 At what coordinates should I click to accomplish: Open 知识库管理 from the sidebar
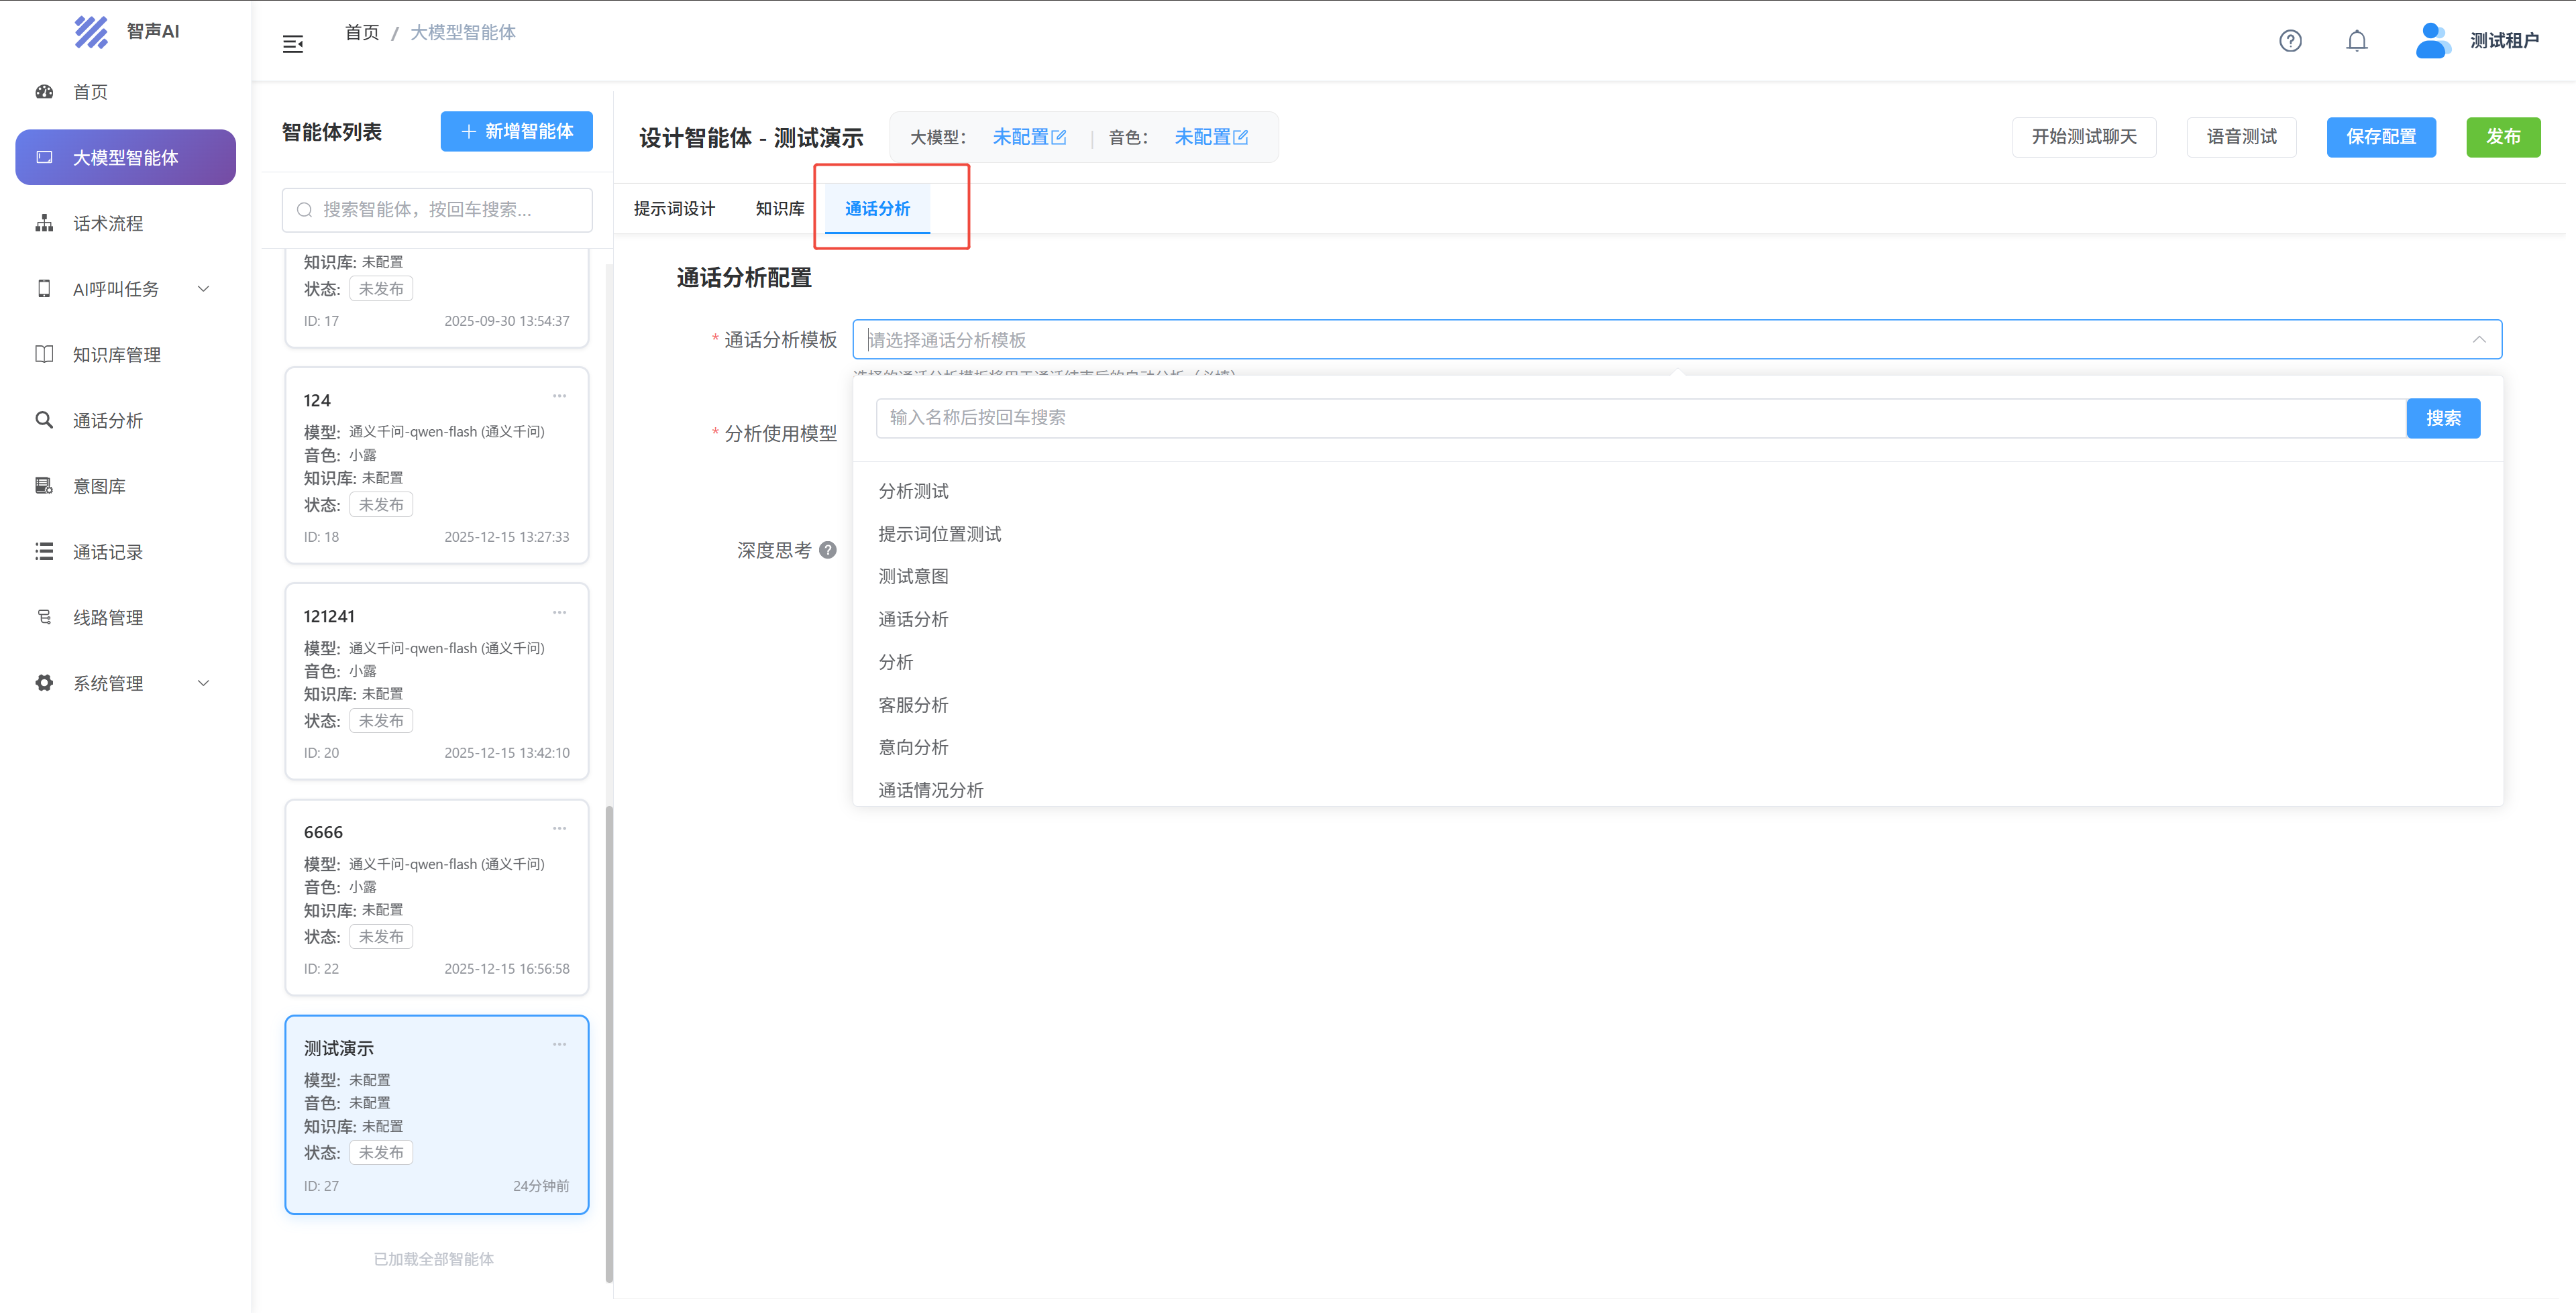click(44, 353)
